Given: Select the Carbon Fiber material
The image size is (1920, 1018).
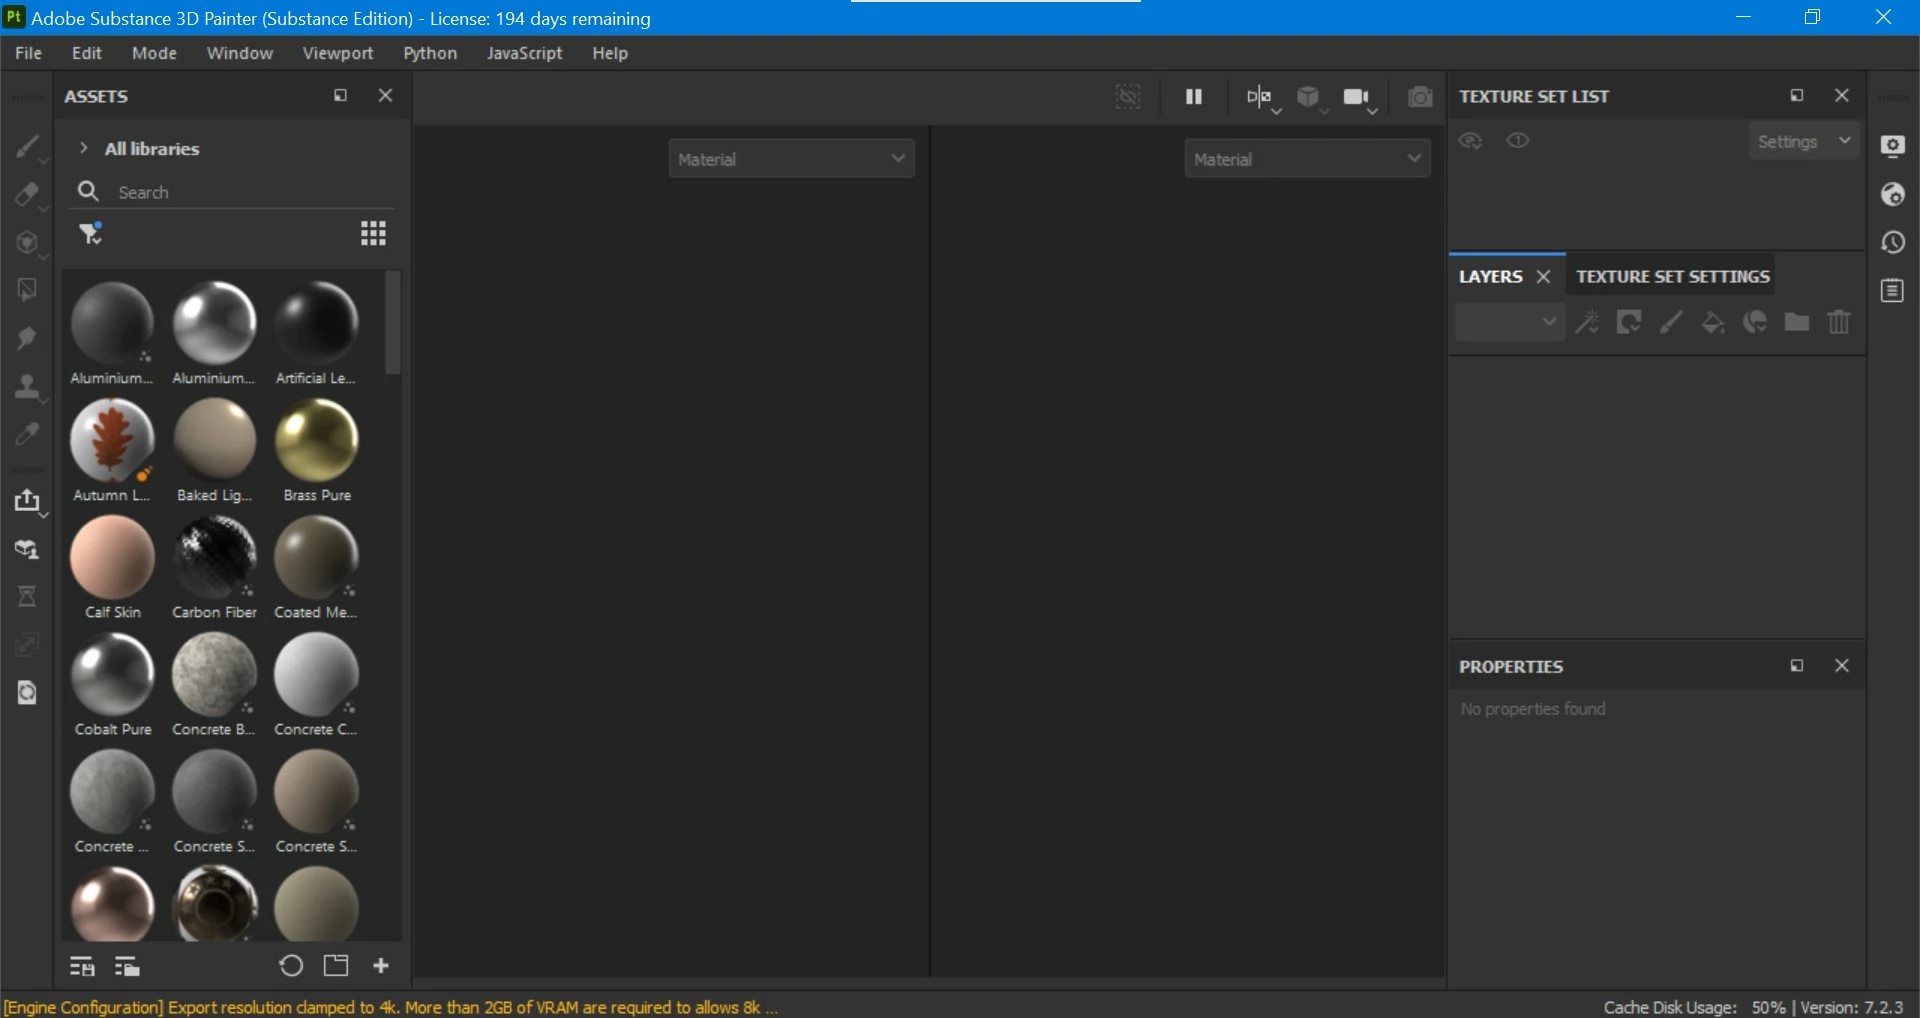Looking at the screenshot, I should (x=215, y=568).
